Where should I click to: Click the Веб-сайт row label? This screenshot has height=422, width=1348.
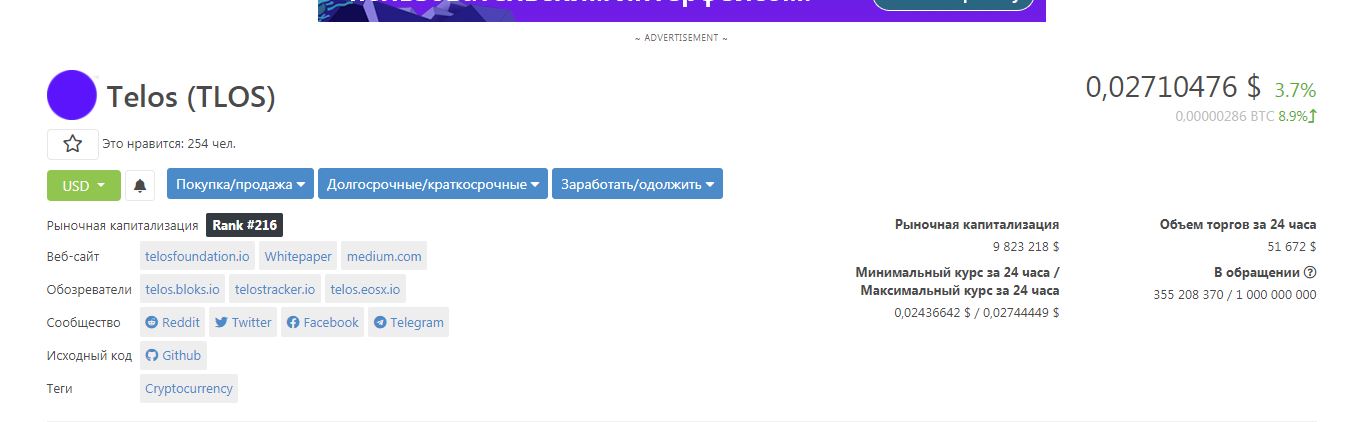(73, 257)
